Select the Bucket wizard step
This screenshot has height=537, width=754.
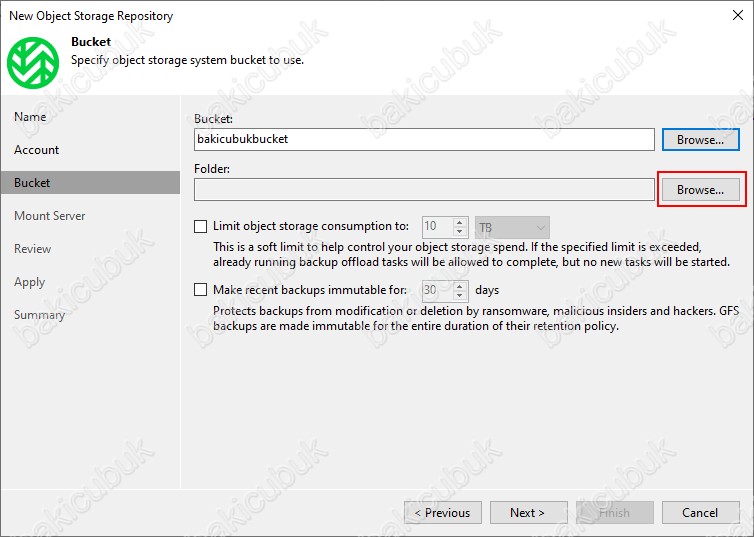pyautogui.click(x=90, y=183)
